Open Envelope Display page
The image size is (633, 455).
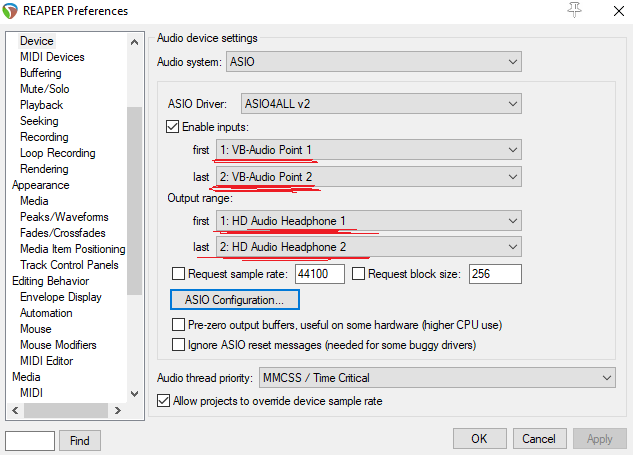tap(61, 297)
